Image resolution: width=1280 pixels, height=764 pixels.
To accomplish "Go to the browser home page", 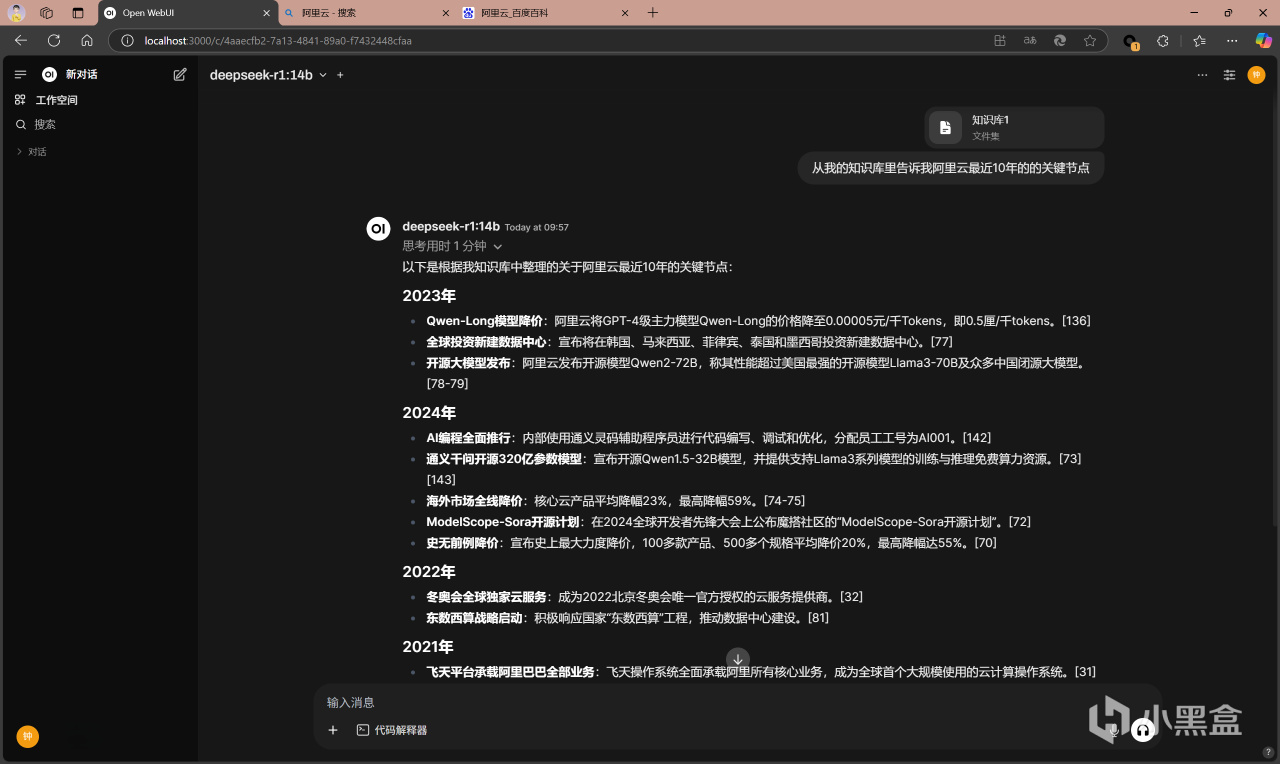I will pos(87,41).
